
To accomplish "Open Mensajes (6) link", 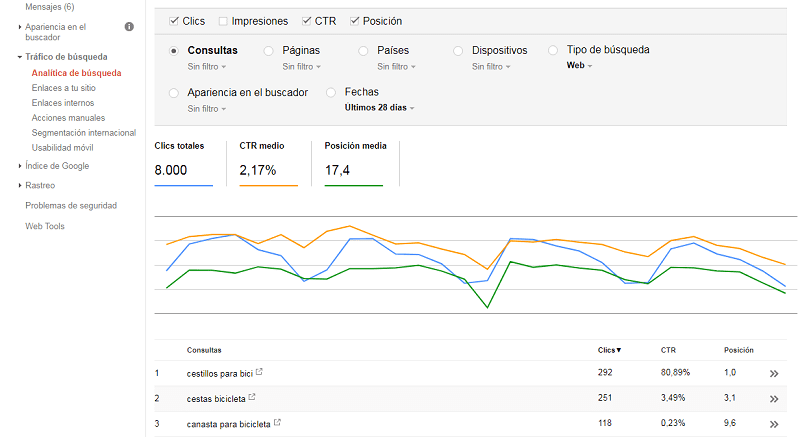I will [x=50, y=7].
